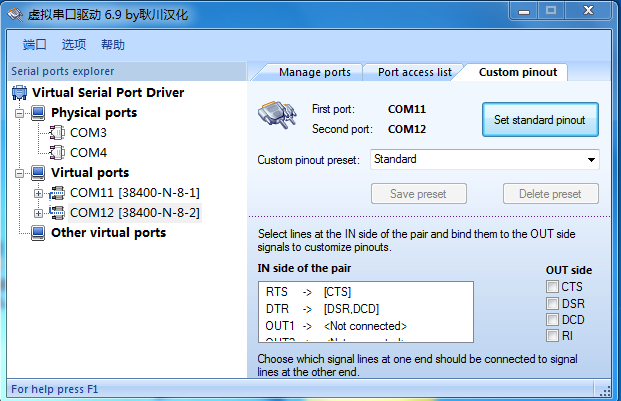621x401 pixels.
Task: Open the 端口 menu
Action: (x=34, y=44)
